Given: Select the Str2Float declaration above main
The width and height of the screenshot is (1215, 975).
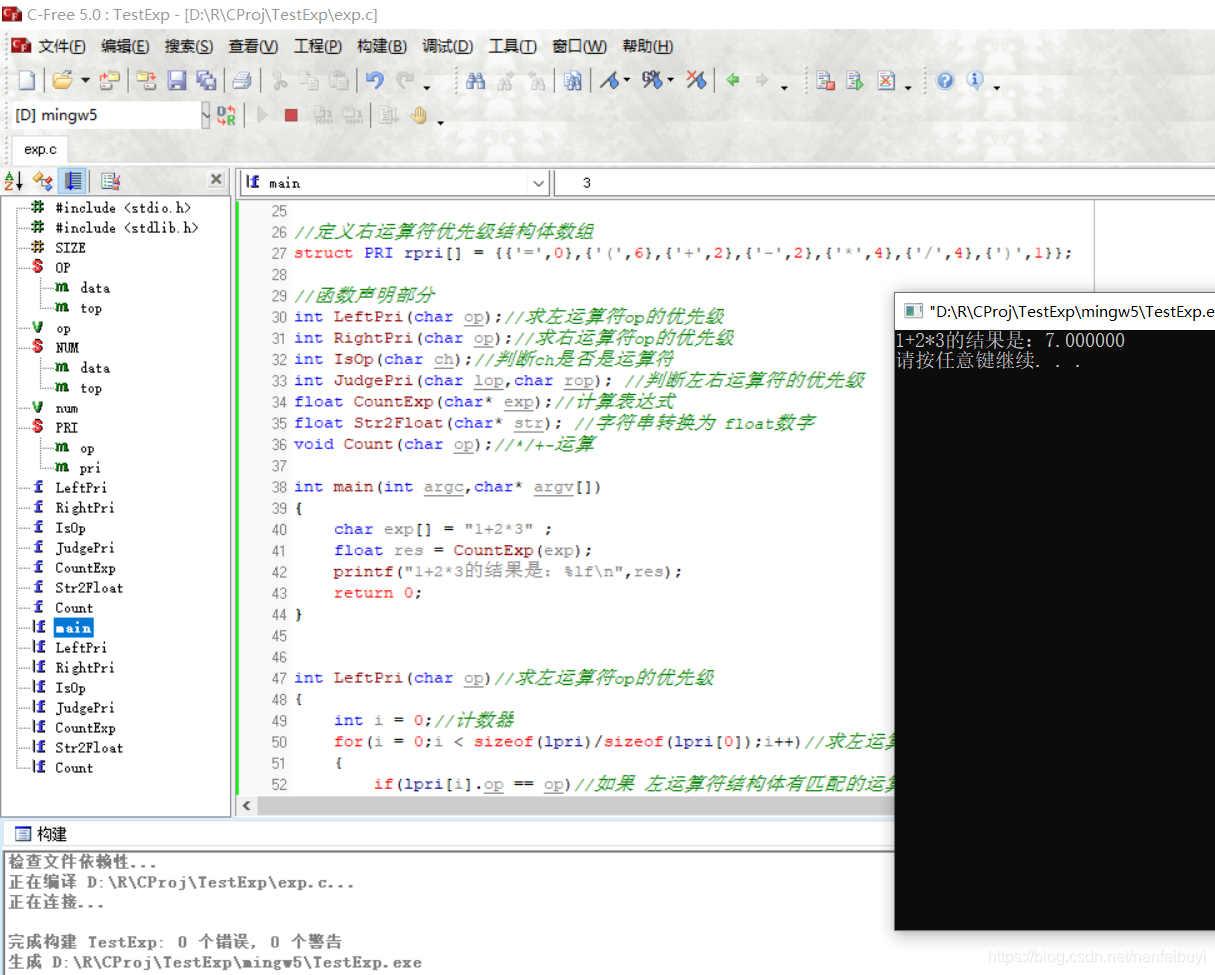Looking at the screenshot, I should tap(89, 588).
